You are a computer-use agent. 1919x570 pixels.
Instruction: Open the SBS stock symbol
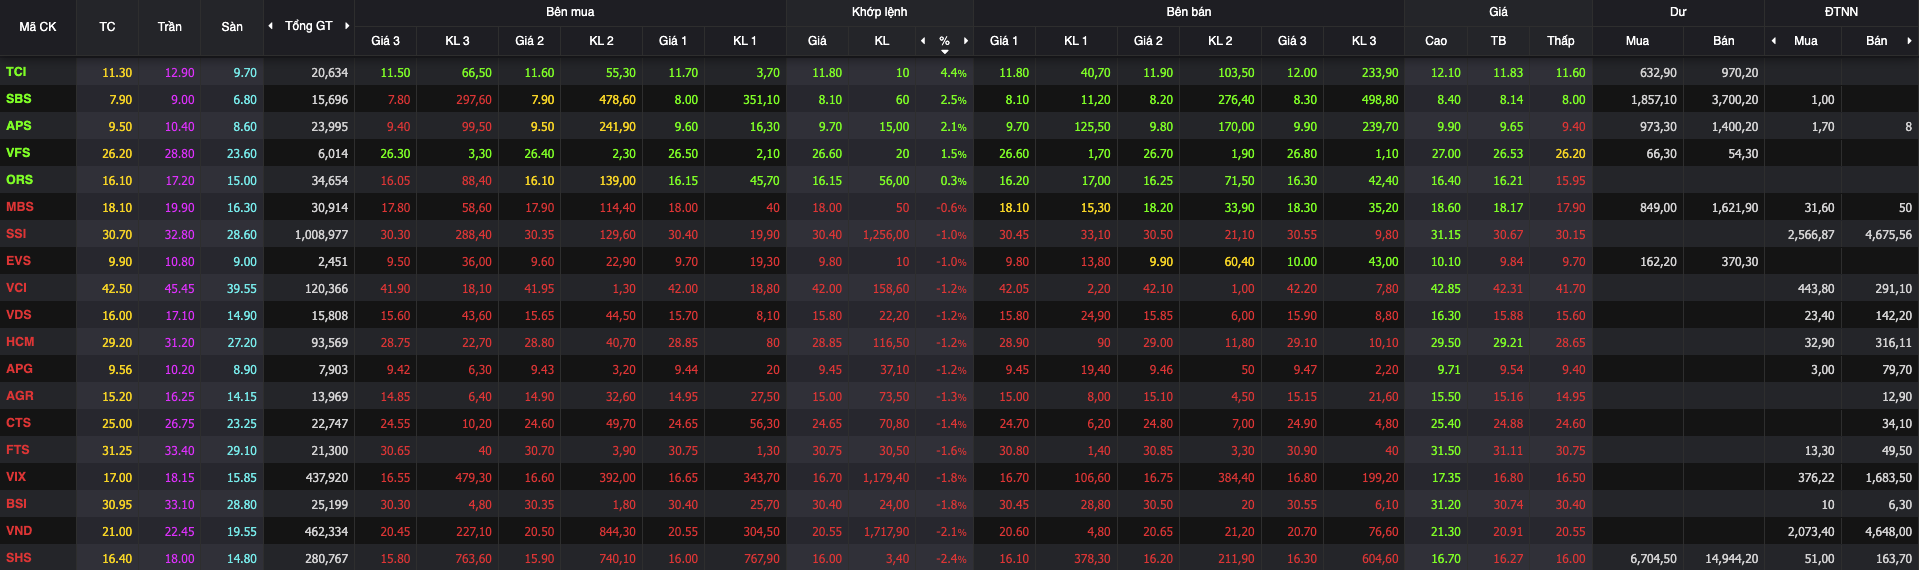18,99
